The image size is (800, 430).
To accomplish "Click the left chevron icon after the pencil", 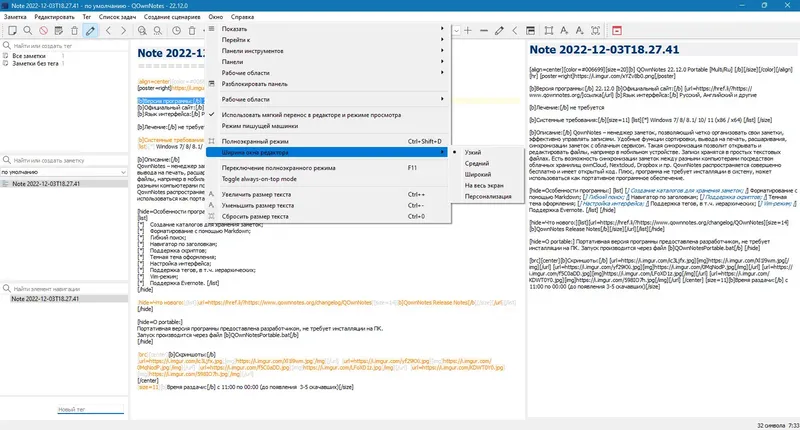I will pyautogui.click(x=514, y=31).
